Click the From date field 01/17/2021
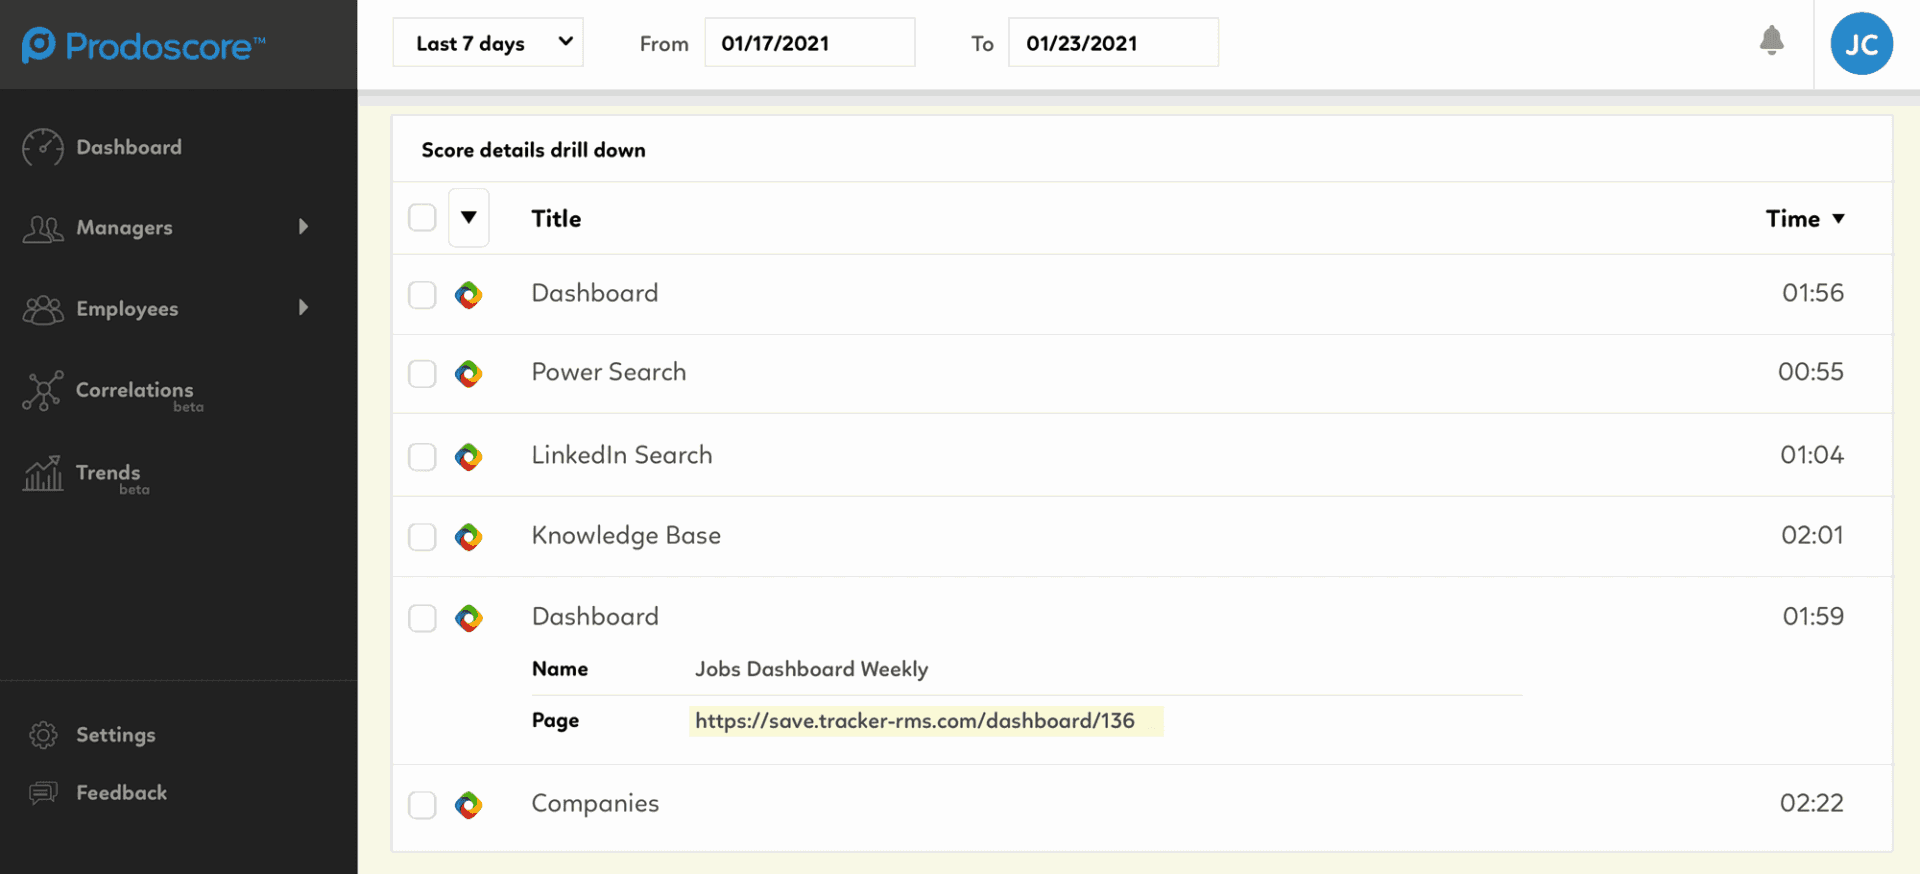 tap(809, 43)
